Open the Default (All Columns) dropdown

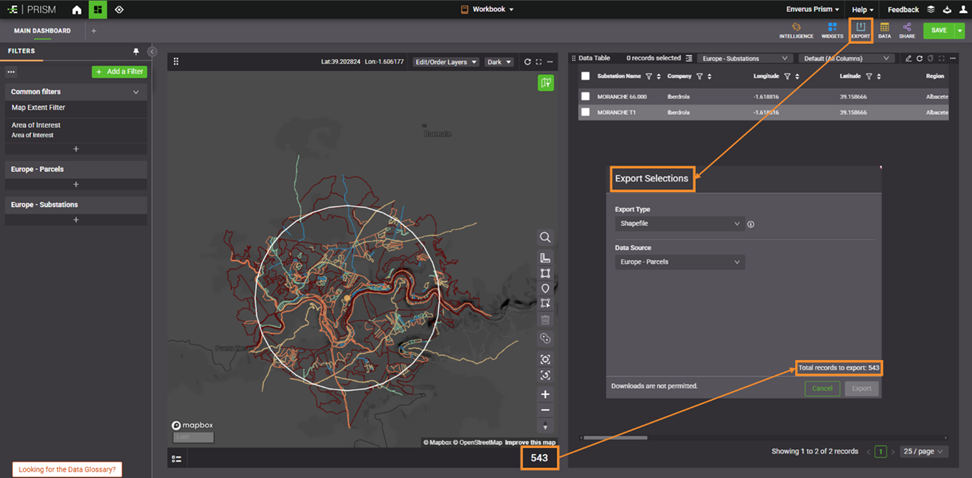coord(847,58)
